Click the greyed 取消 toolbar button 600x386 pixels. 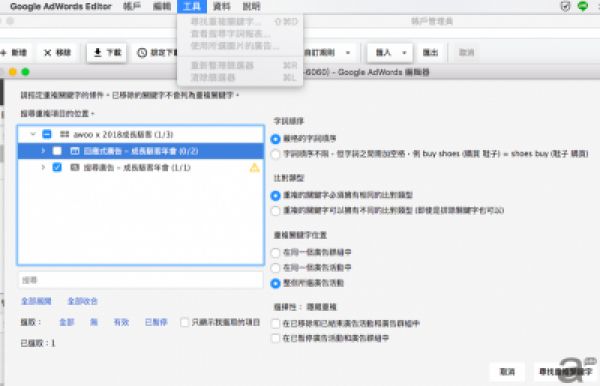(x=466, y=52)
